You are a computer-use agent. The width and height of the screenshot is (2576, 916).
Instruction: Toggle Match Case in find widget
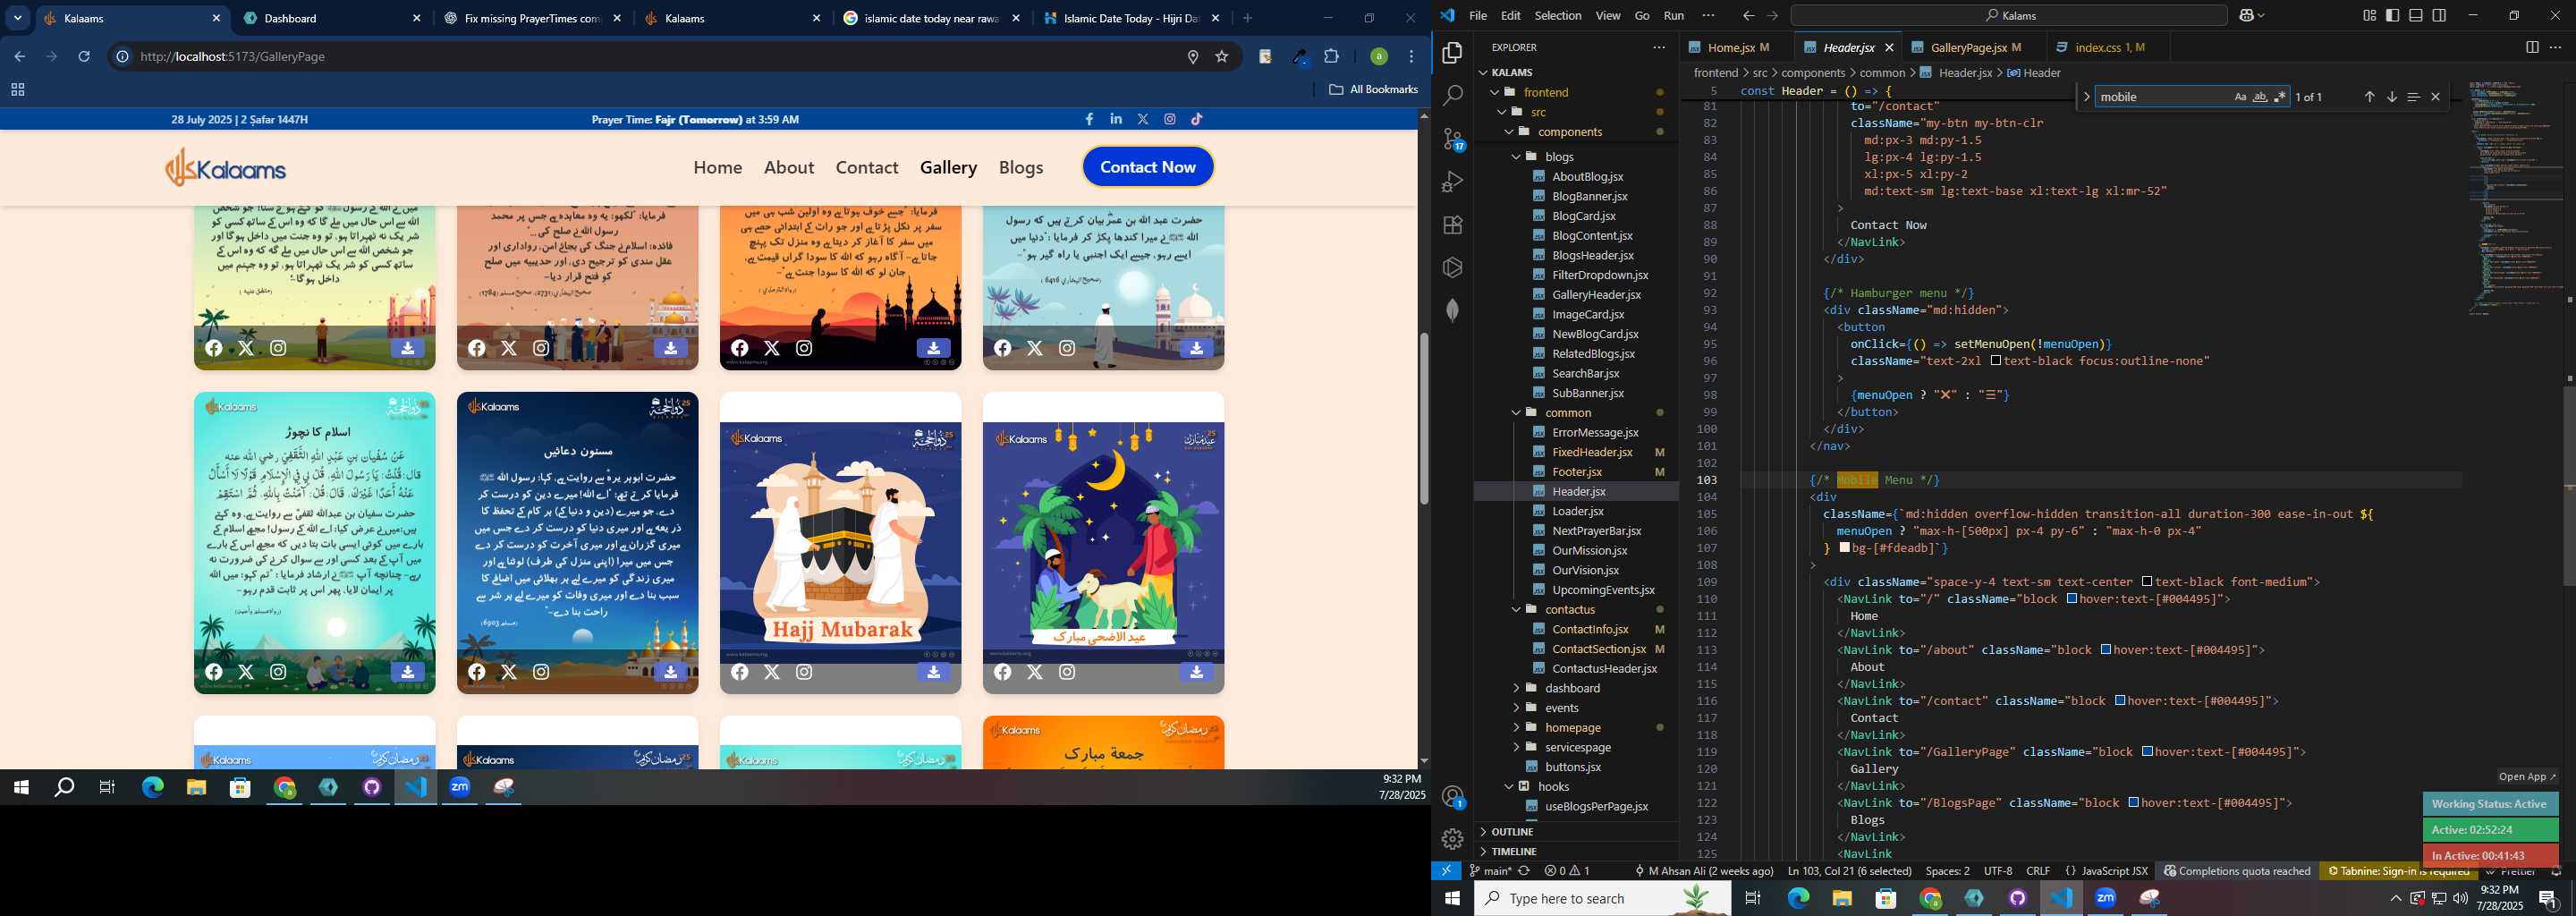[x=2240, y=97]
